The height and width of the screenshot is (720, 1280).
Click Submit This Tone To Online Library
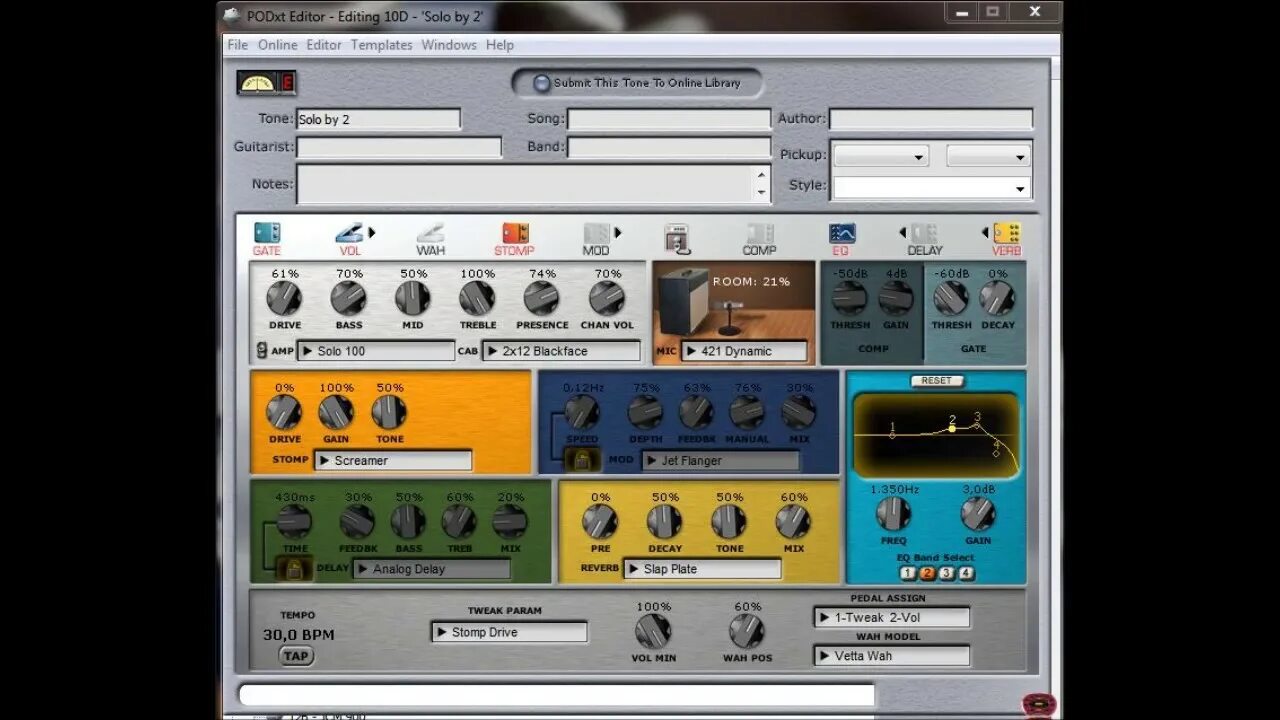tap(637, 83)
